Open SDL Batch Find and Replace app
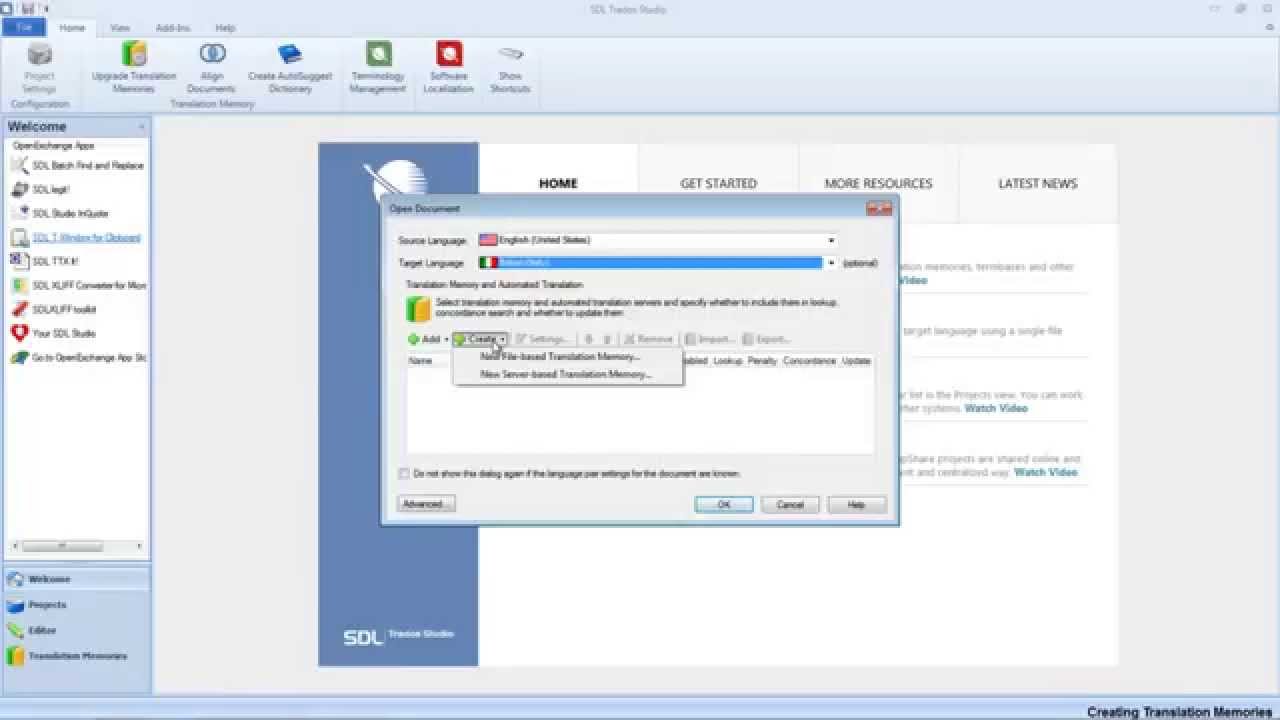The height and width of the screenshot is (720, 1280). click(78, 165)
